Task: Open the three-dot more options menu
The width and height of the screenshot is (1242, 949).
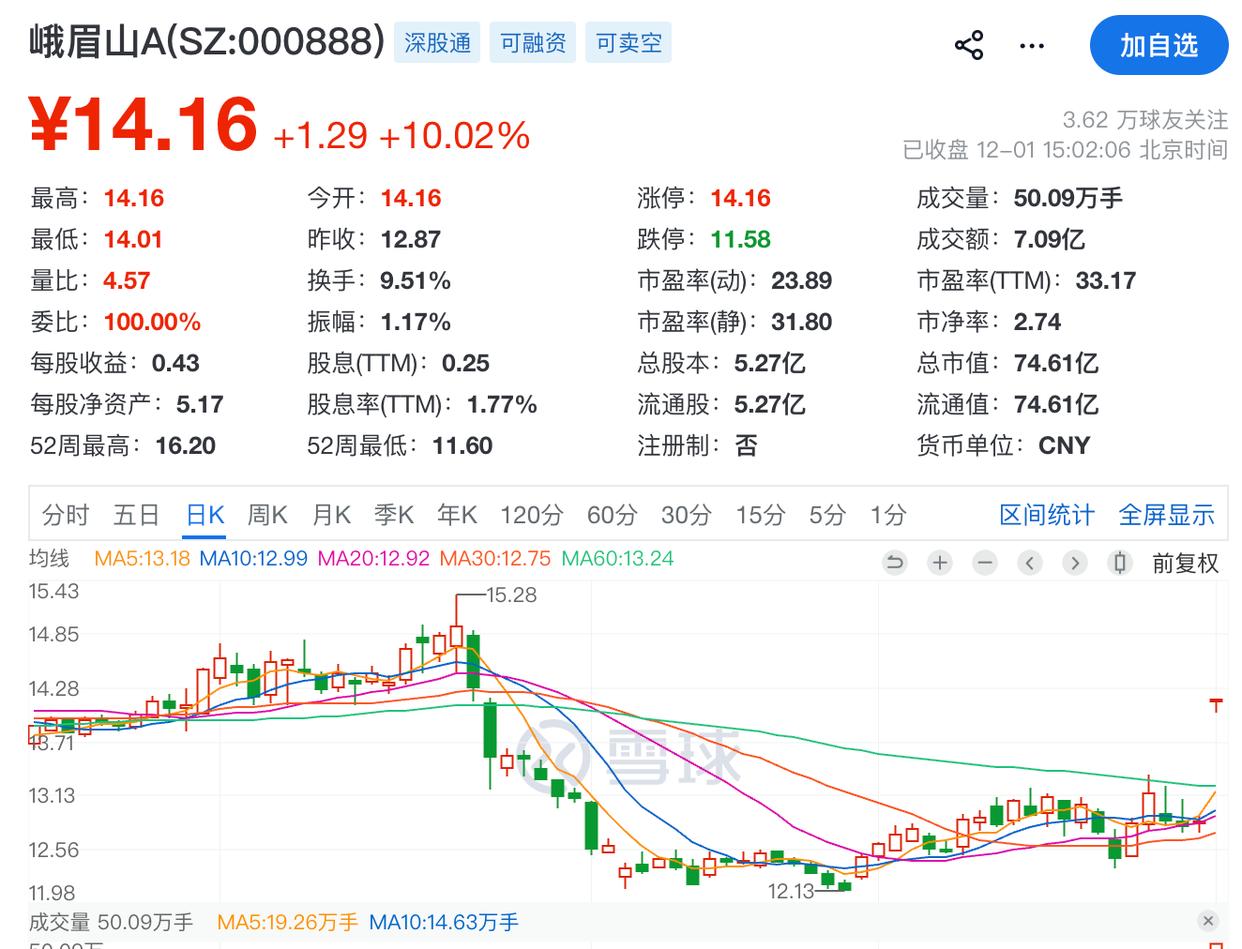Action: [x=1031, y=45]
